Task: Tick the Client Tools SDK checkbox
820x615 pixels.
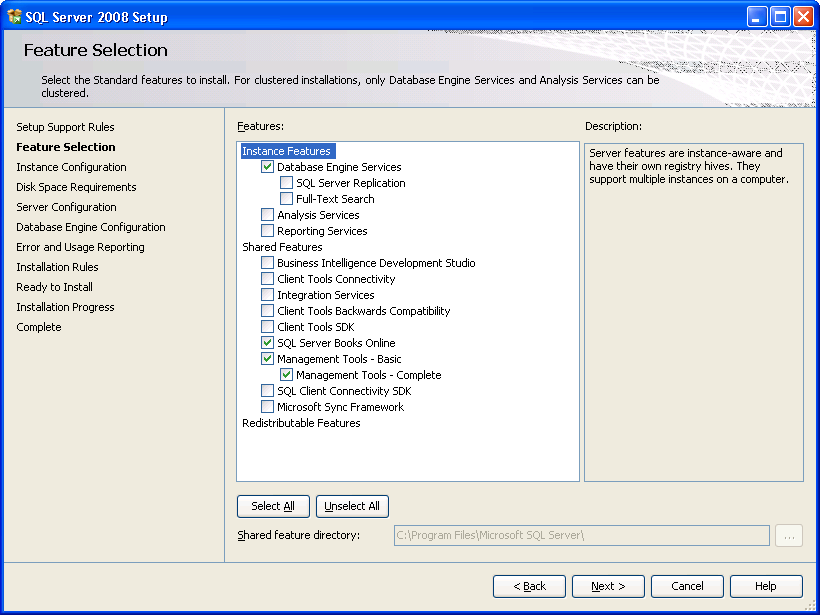Action: pyautogui.click(x=267, y=327)
